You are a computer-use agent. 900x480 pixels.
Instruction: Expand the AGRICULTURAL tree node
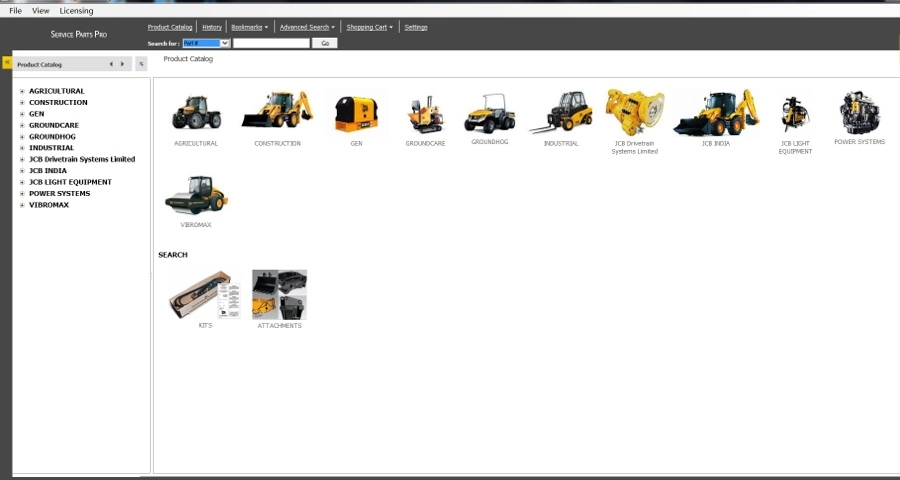tap(22, 91)
